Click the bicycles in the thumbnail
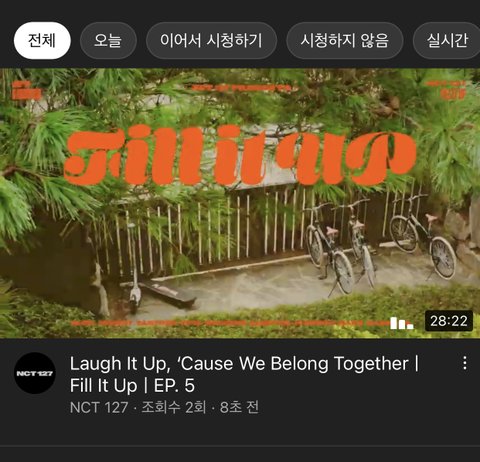The width and height of the screenshot is (480, 462). click(x=380, y=245)
